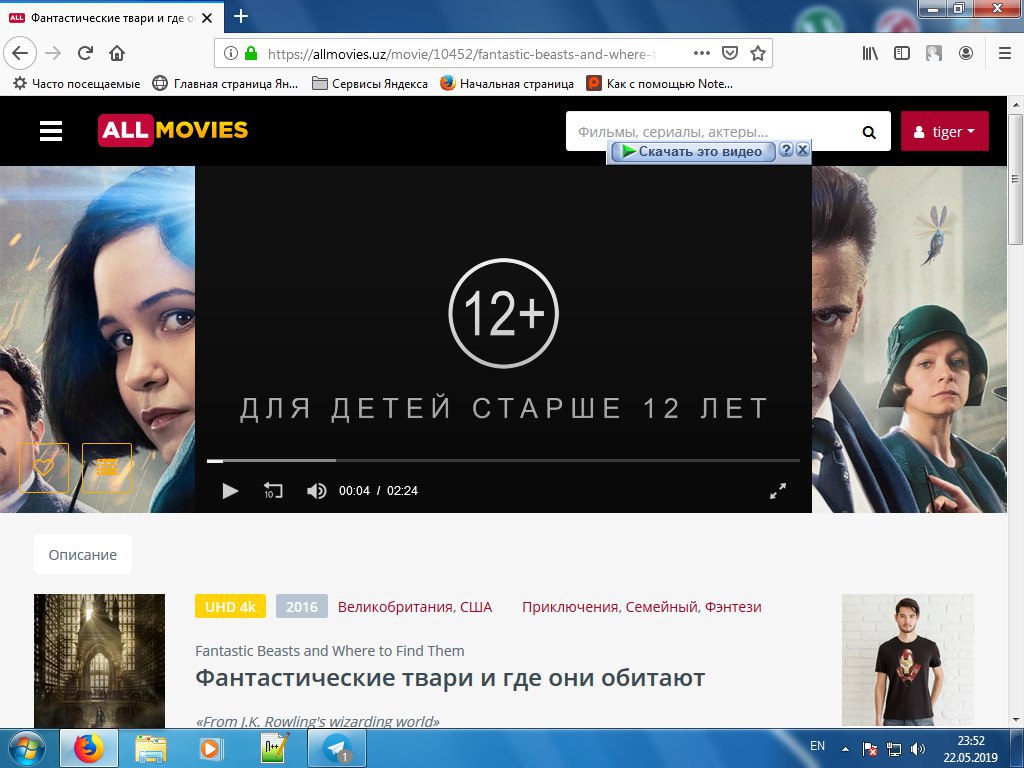The width and height of the screenshot is (1024, 768).
Task: Open the media player taskbar icon
Action: 211,748
